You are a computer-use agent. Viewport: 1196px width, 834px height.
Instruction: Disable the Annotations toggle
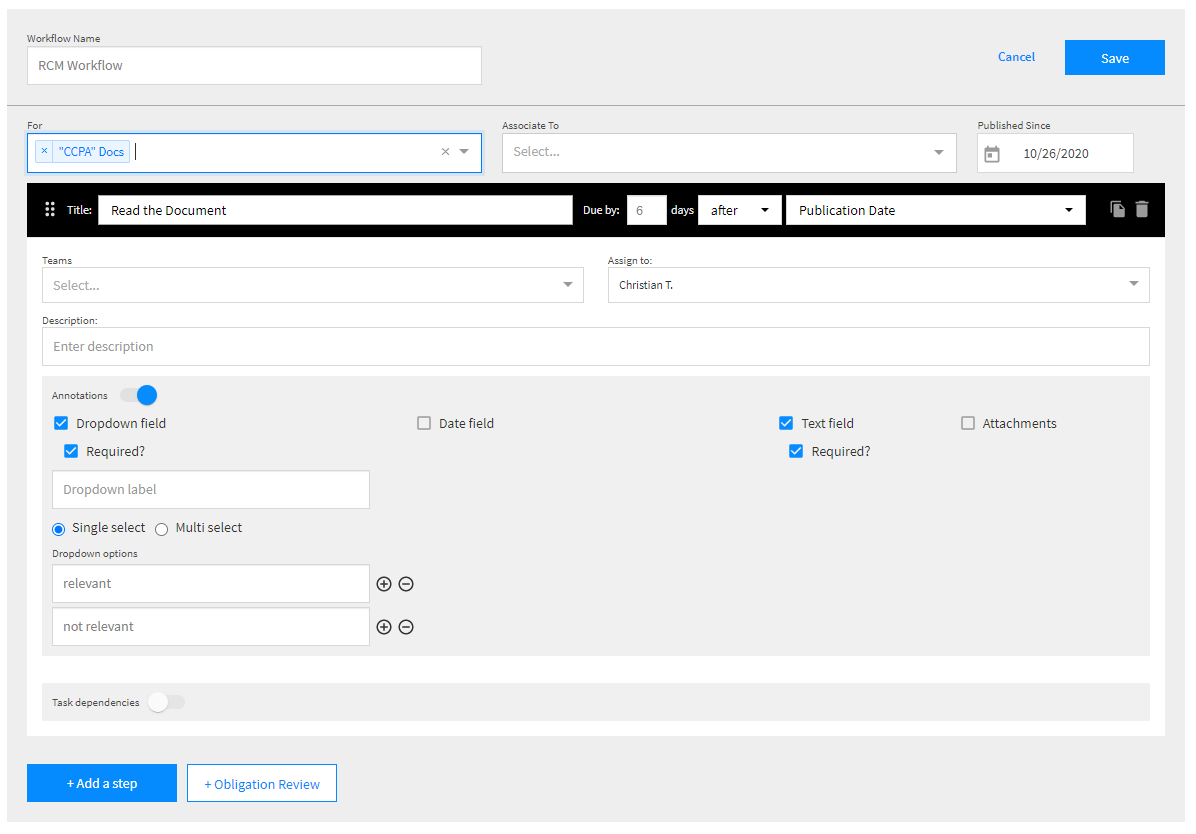pyautogui.click(x=139, y=395)
